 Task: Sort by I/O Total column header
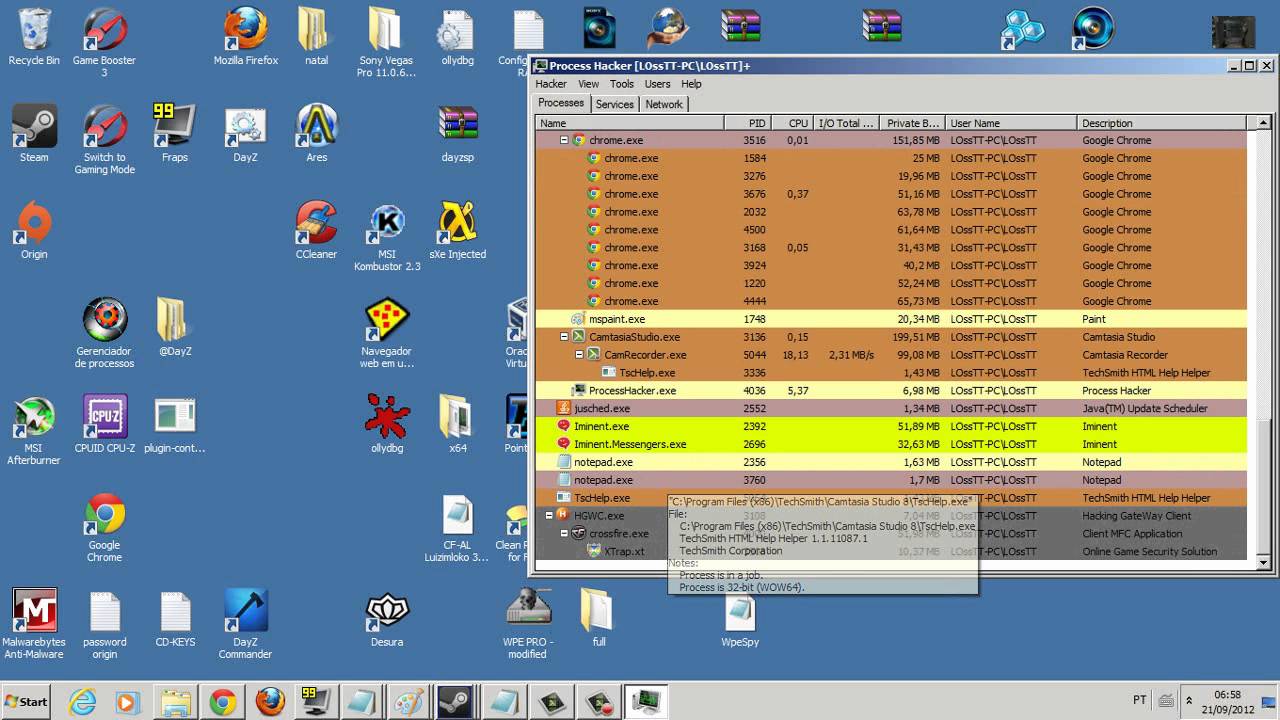pos(846,123)
